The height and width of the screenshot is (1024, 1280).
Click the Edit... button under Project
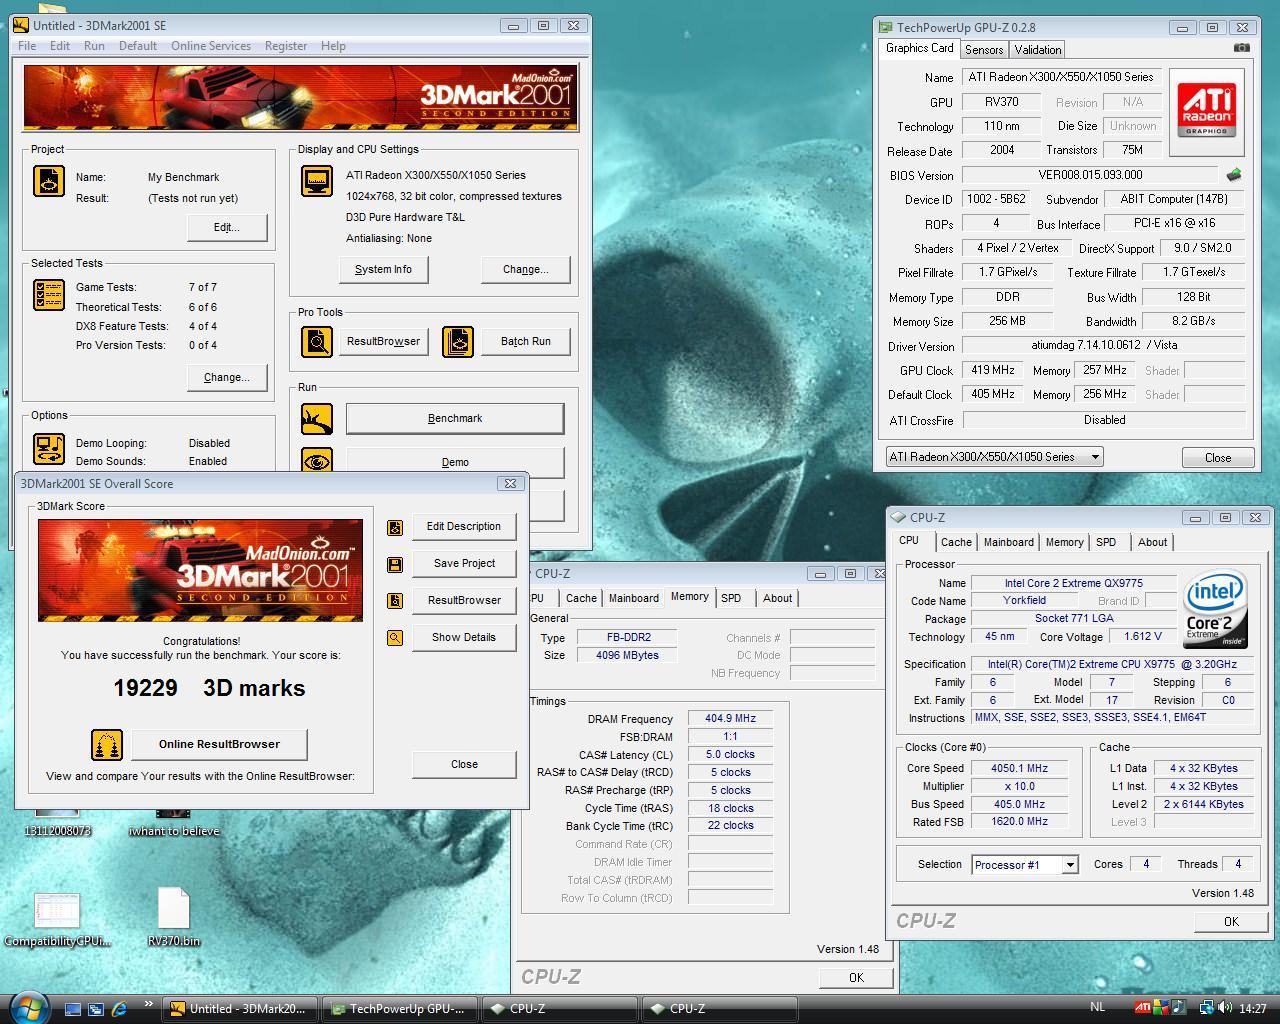click(227, 228)
